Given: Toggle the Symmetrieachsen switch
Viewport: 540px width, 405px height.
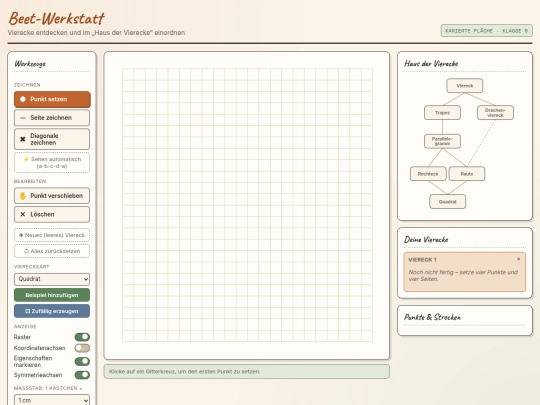Looking at the screenshot, I should [82, 375].
